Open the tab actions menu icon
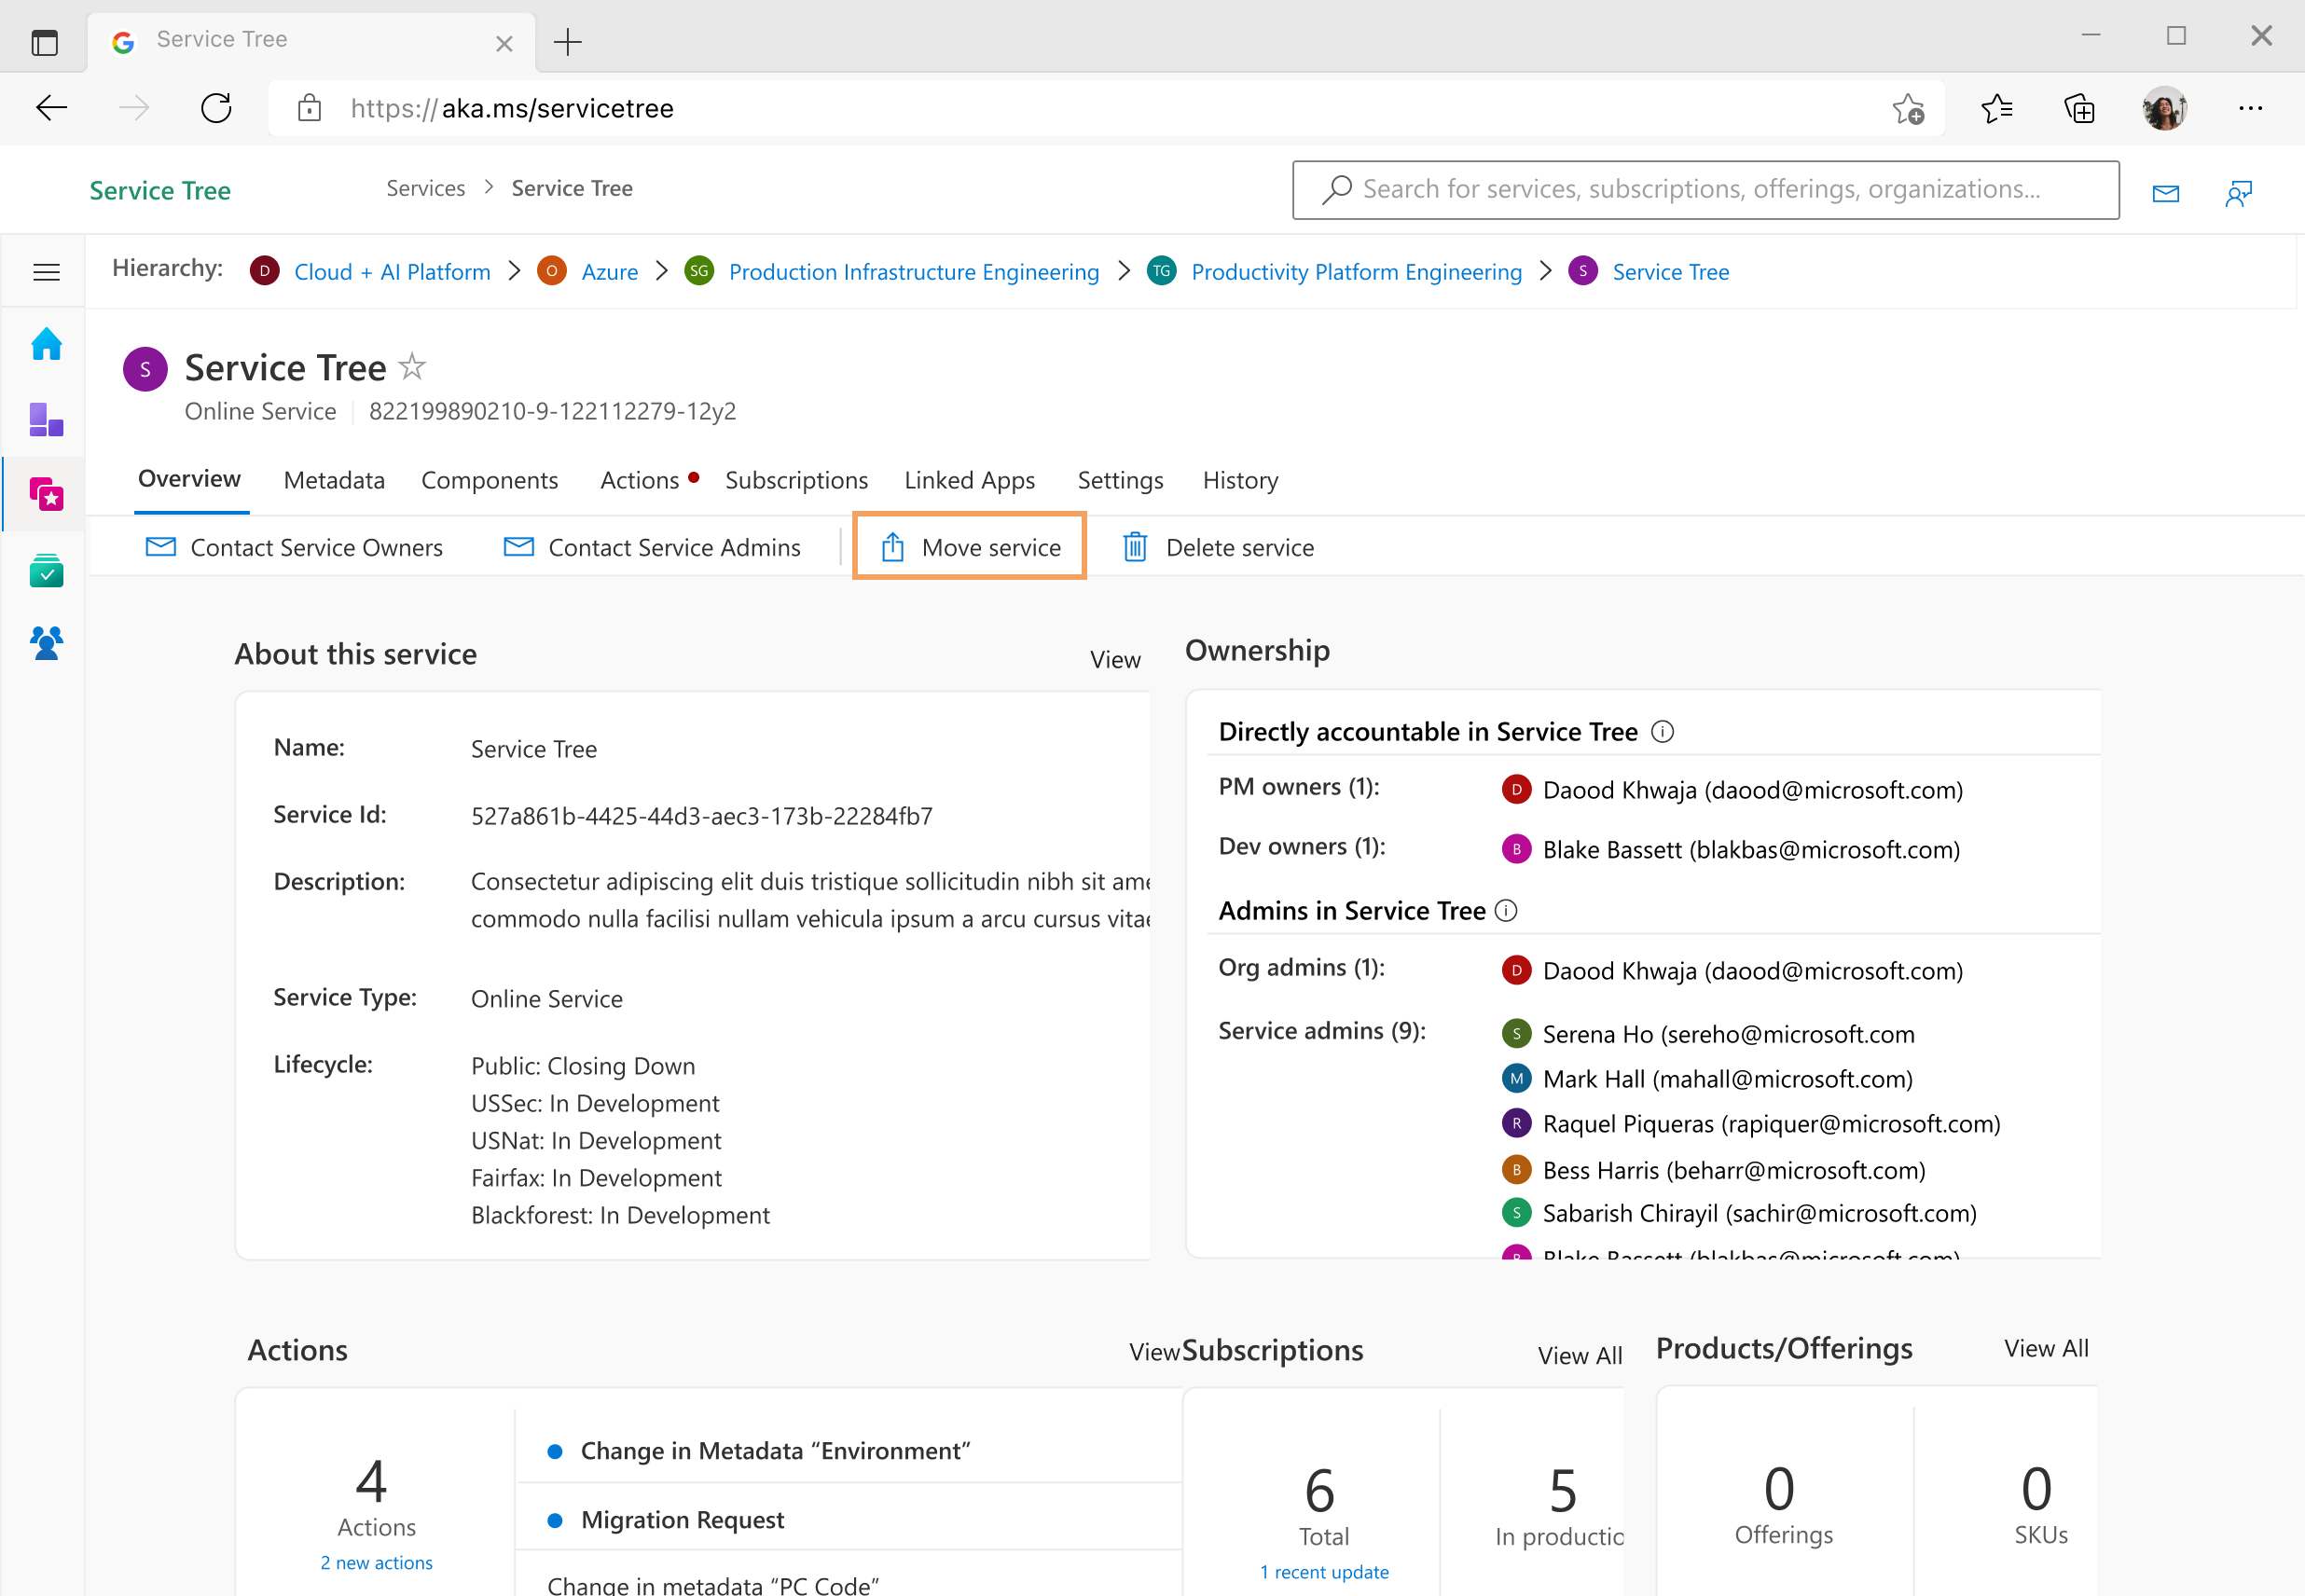The image size is (2305, 1596). point(45,42)
